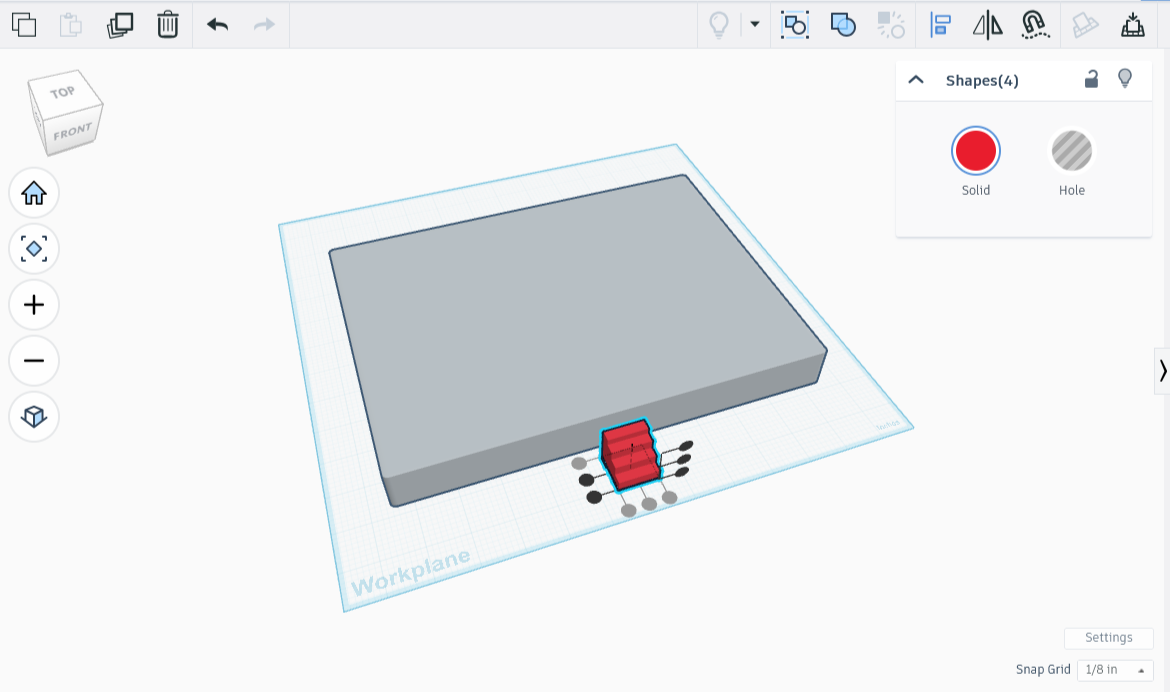Click the Solid label
This screenshot has height=692, width=1170.
click(975, 190)
